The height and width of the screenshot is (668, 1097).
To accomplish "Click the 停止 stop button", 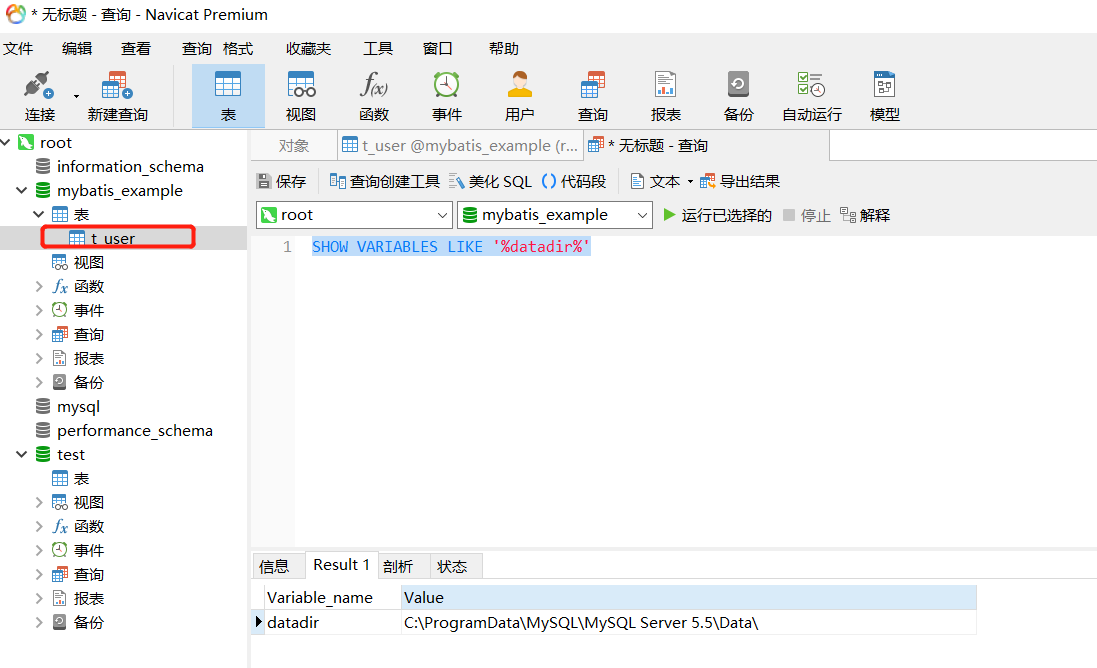I will pyautogui.click(x=807, y=215).
